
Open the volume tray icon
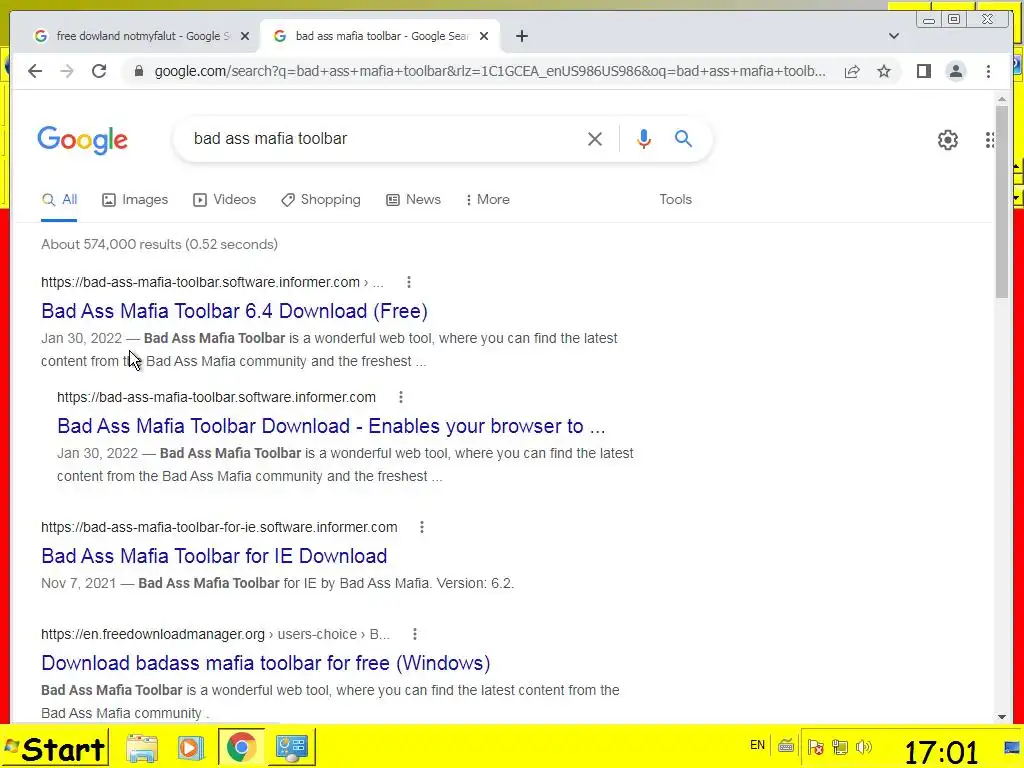(863, 746)
